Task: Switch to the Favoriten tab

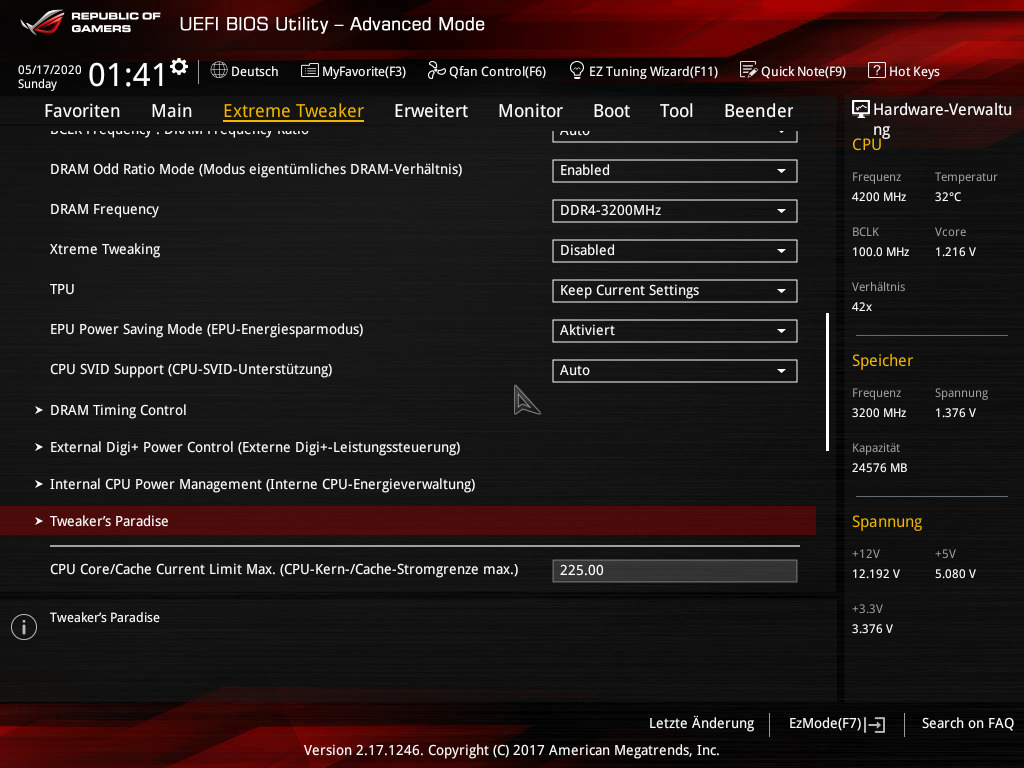Action: 82,111
